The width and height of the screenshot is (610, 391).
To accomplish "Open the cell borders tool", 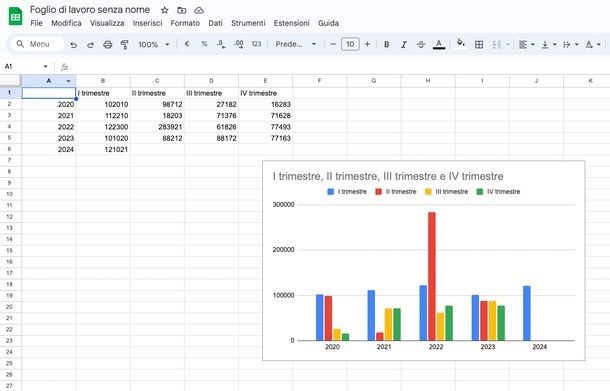I will 479,45.
